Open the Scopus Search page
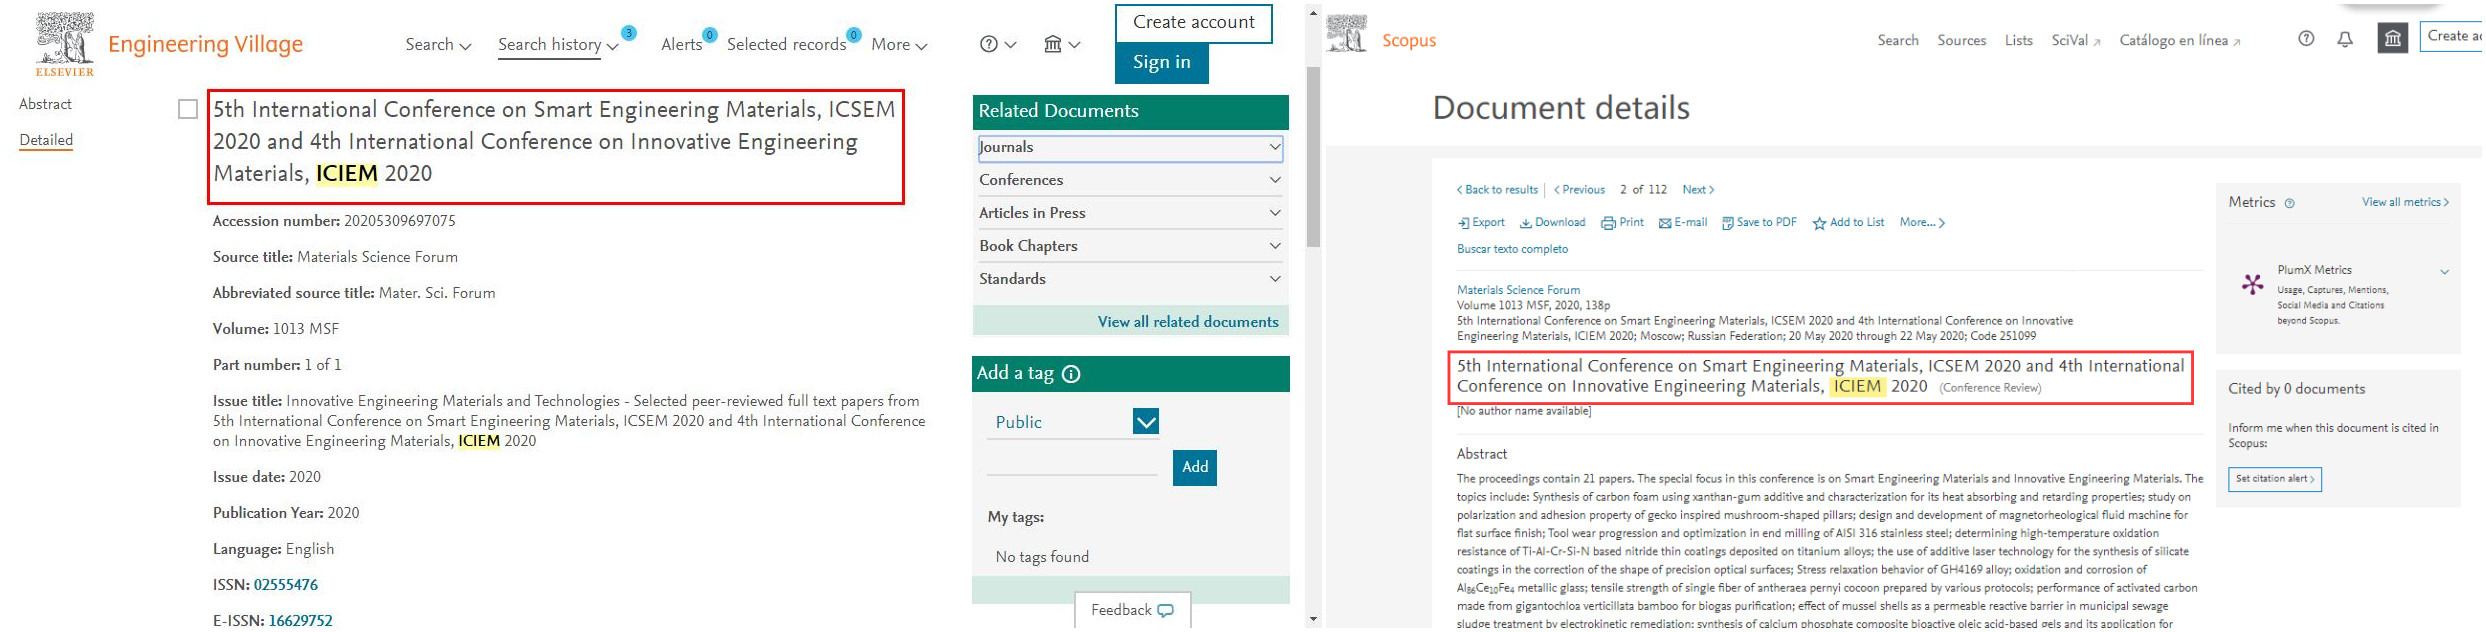This screenshot has width=2486, height=632. [x=1898, y=40]
